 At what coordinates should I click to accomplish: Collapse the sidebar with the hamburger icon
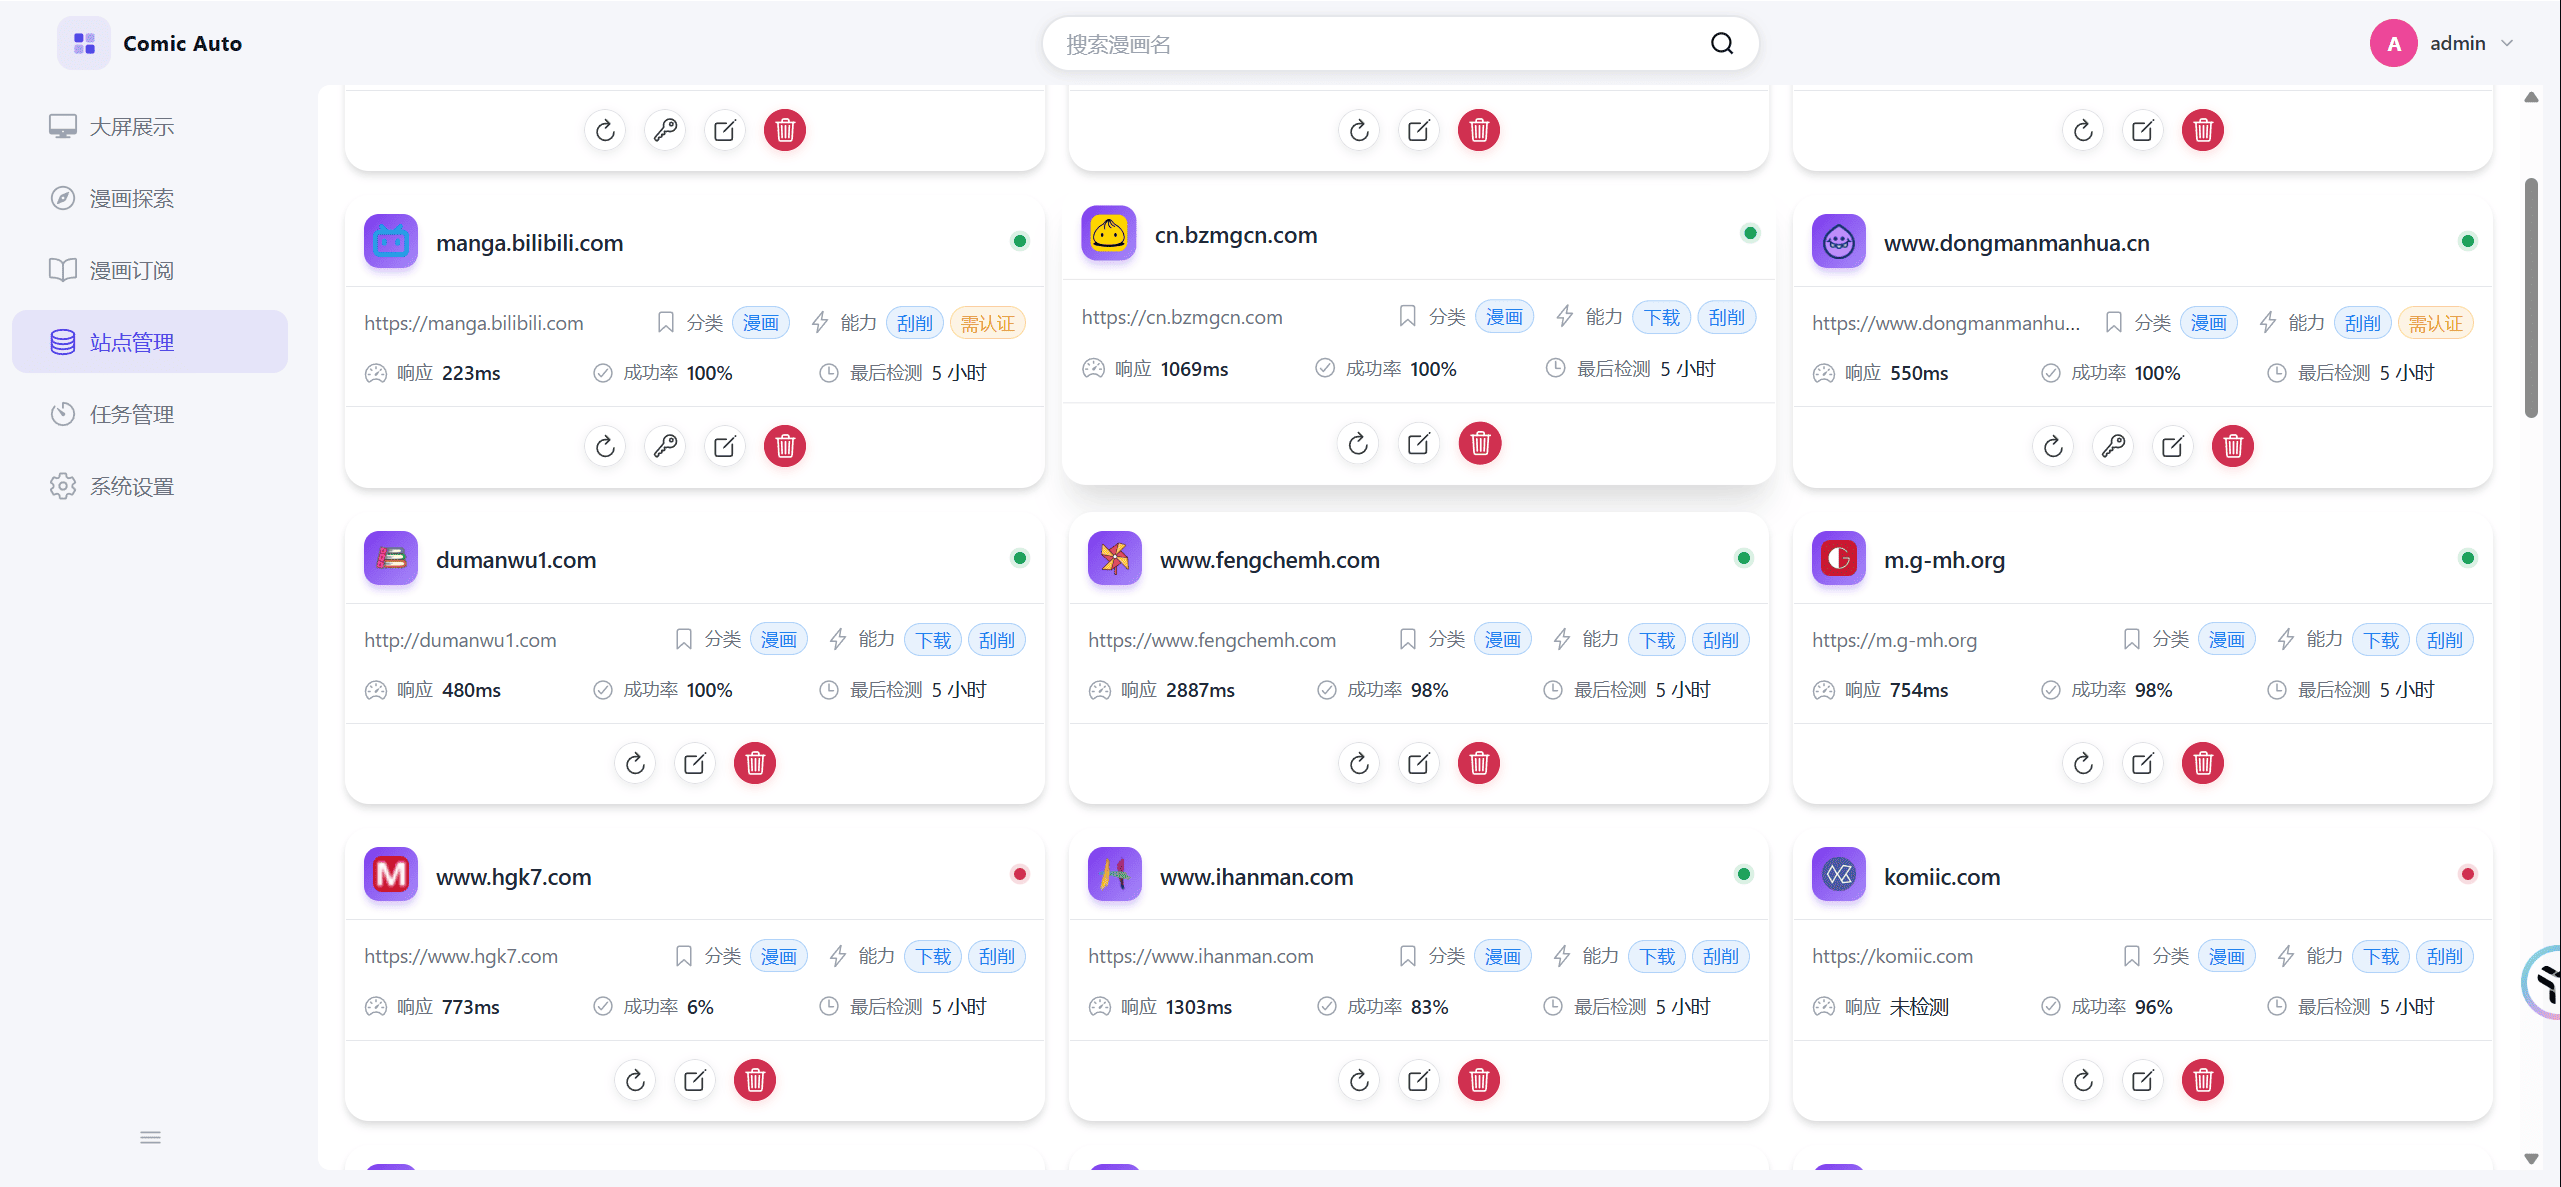pos(150,1137)
